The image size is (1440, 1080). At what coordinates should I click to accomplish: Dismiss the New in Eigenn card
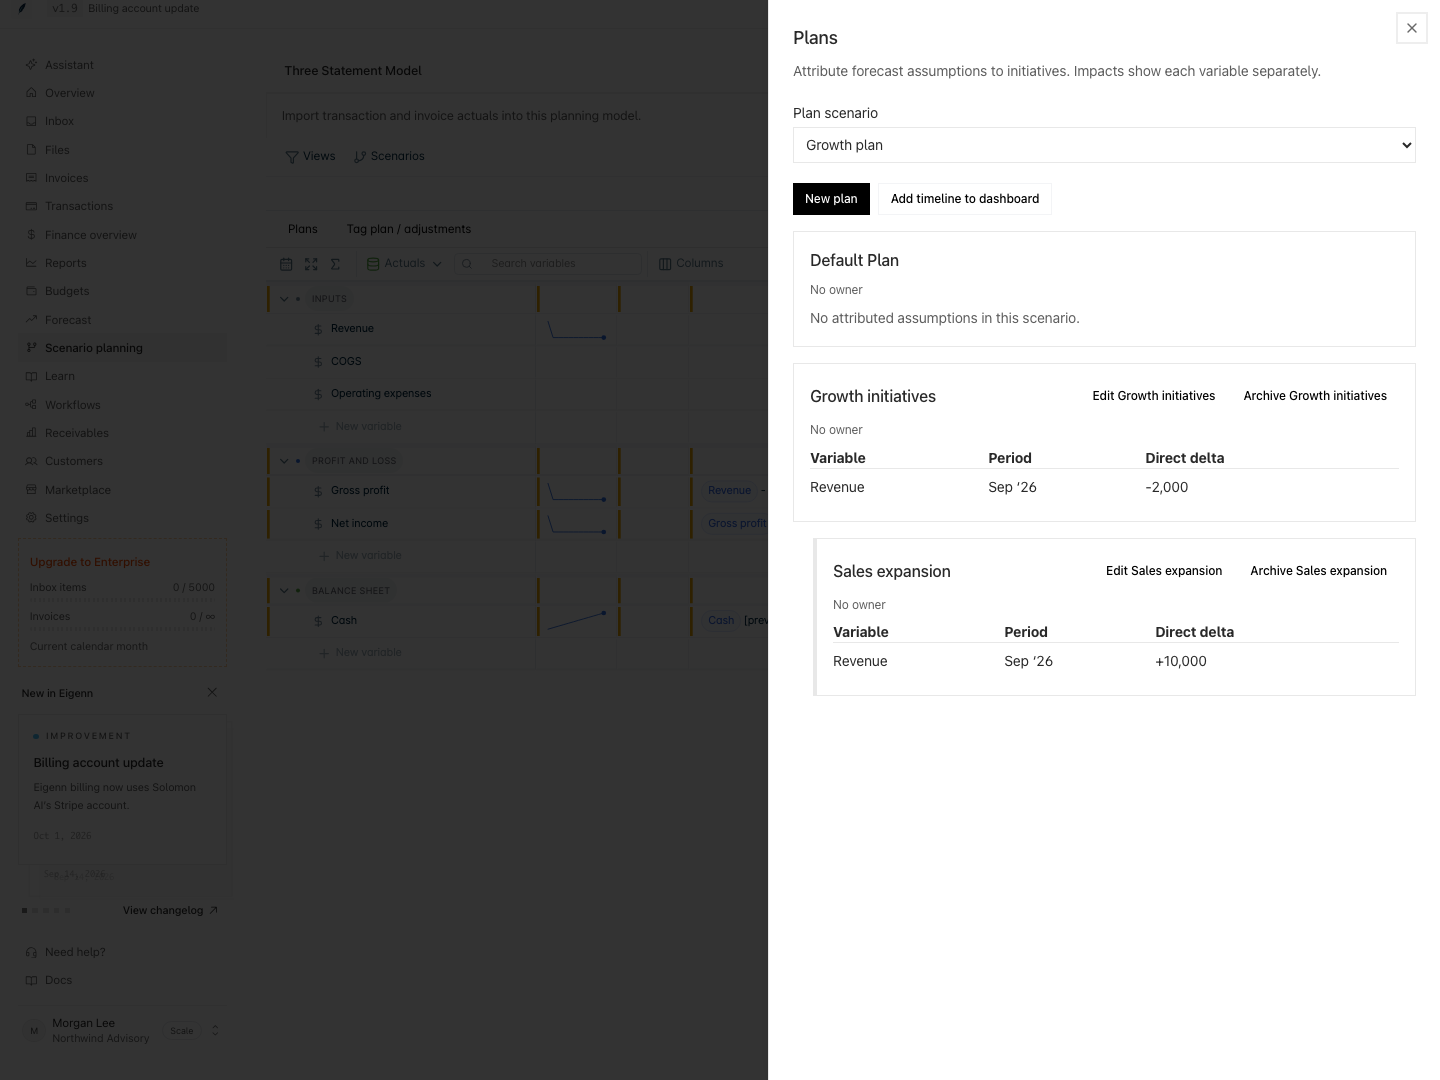pyautogui.click(x=212, y=692)
